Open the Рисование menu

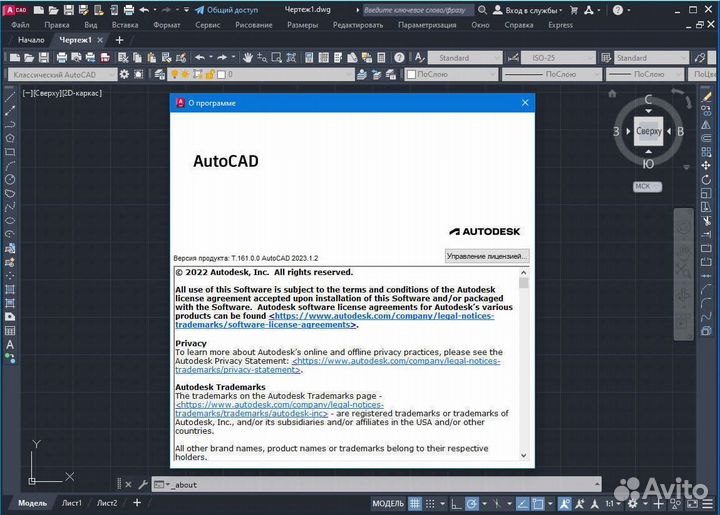click(253, 25)
